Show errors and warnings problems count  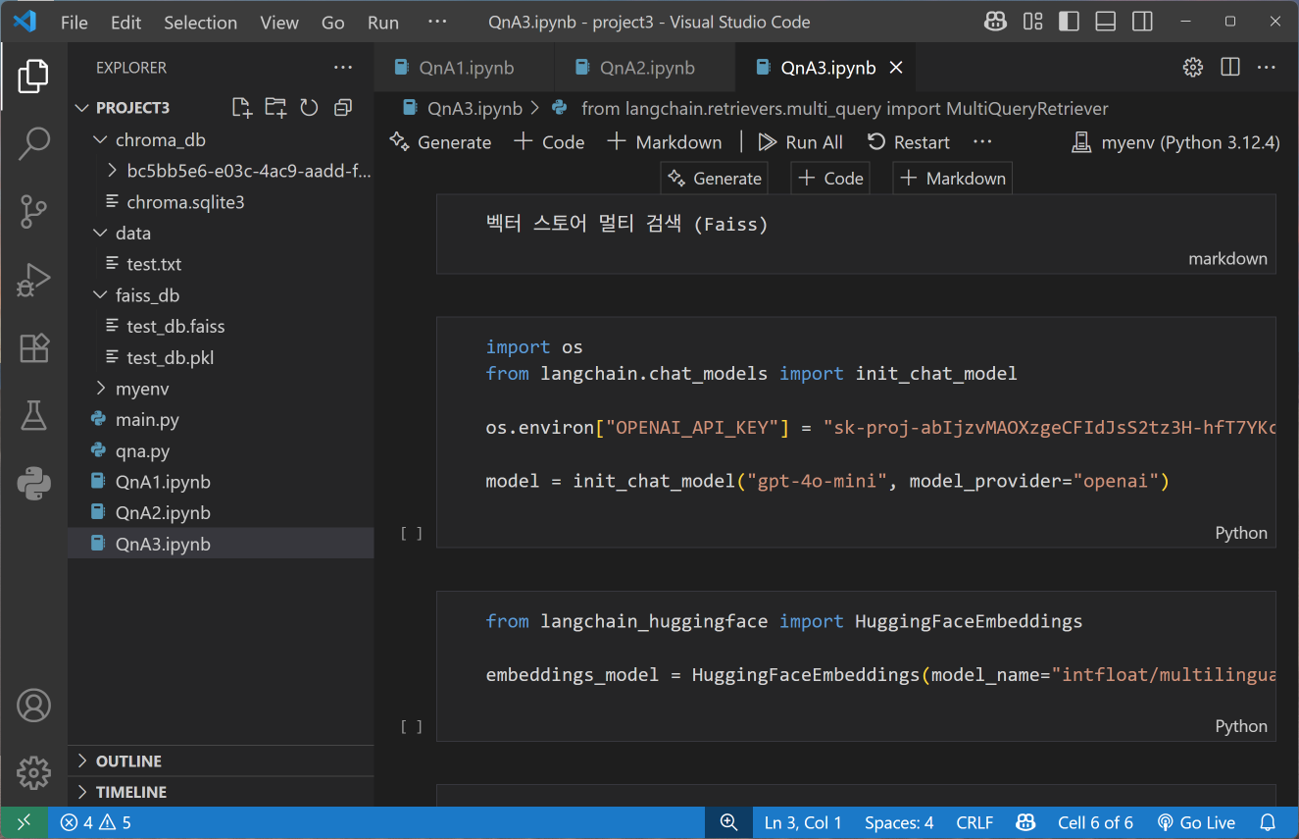[95, 823]
